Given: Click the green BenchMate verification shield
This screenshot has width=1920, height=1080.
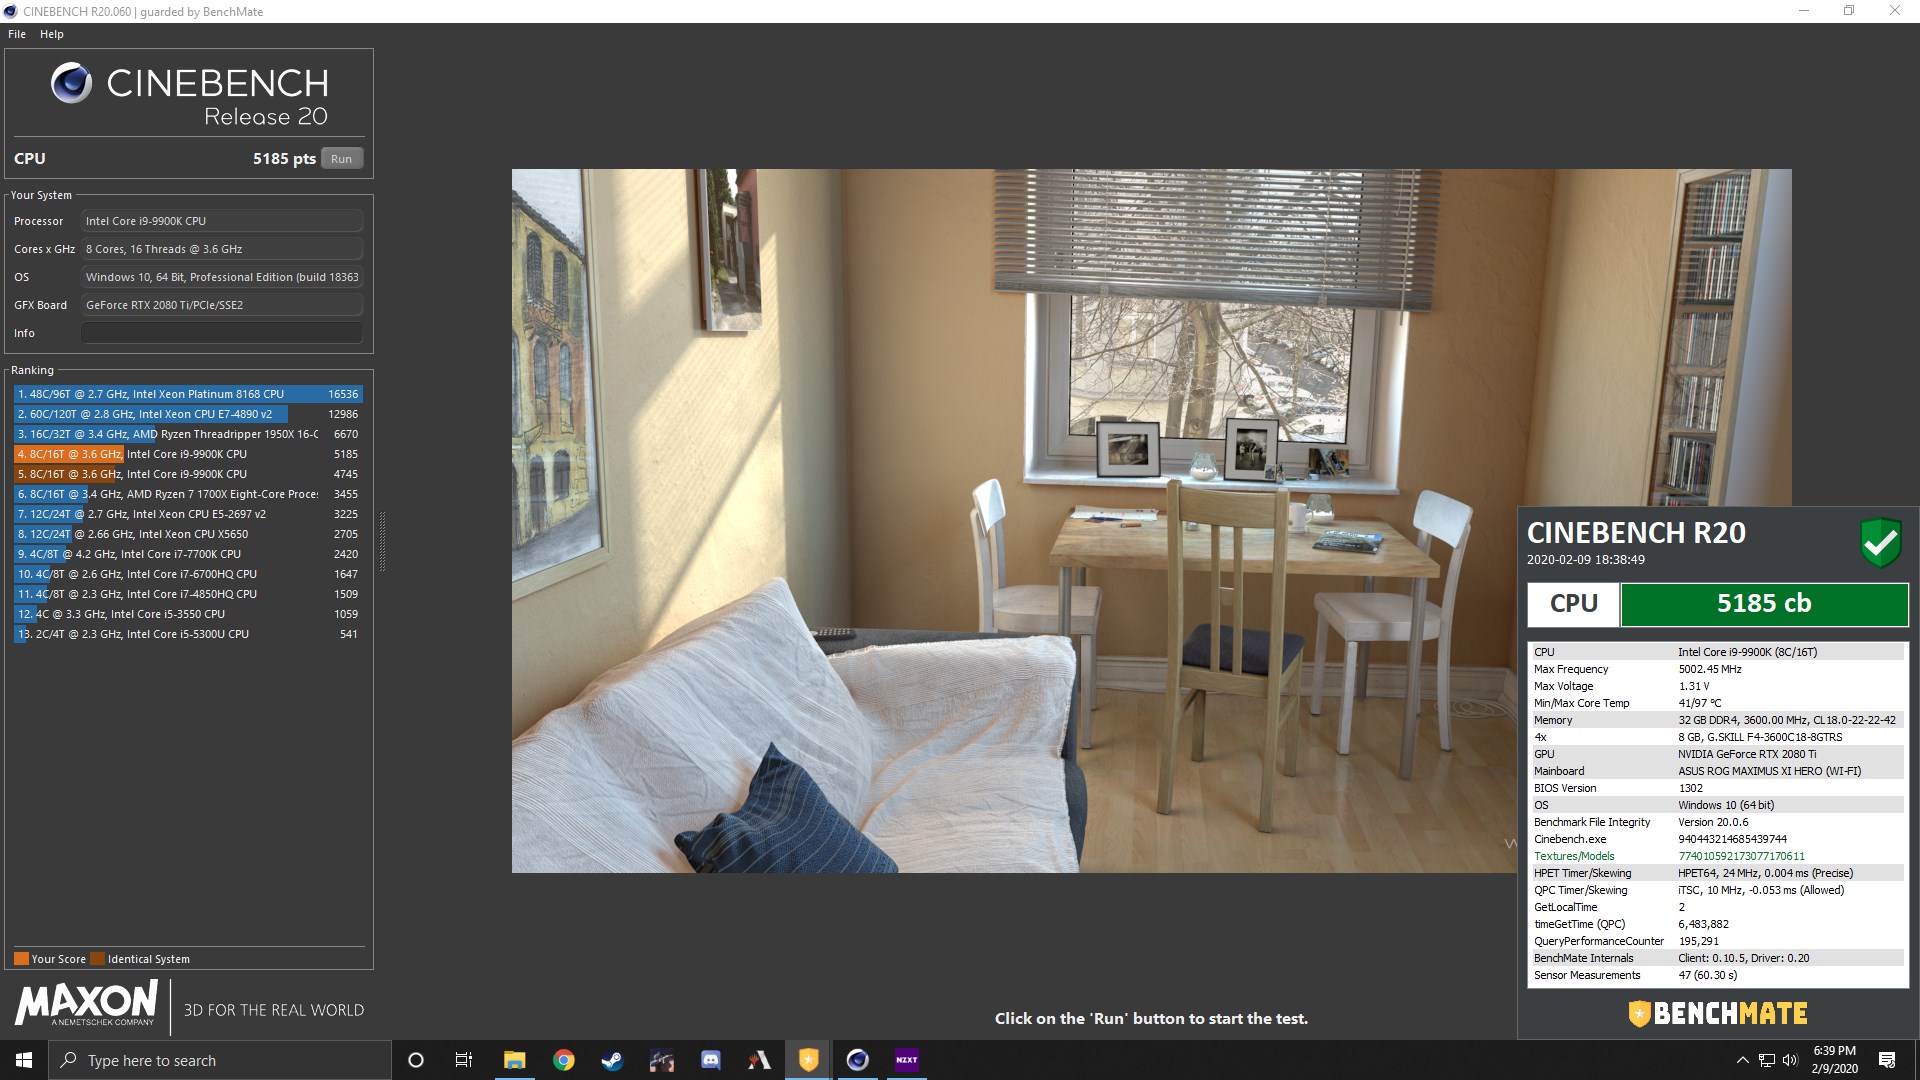Looking at the screenshot, I should click(1880, 543).
